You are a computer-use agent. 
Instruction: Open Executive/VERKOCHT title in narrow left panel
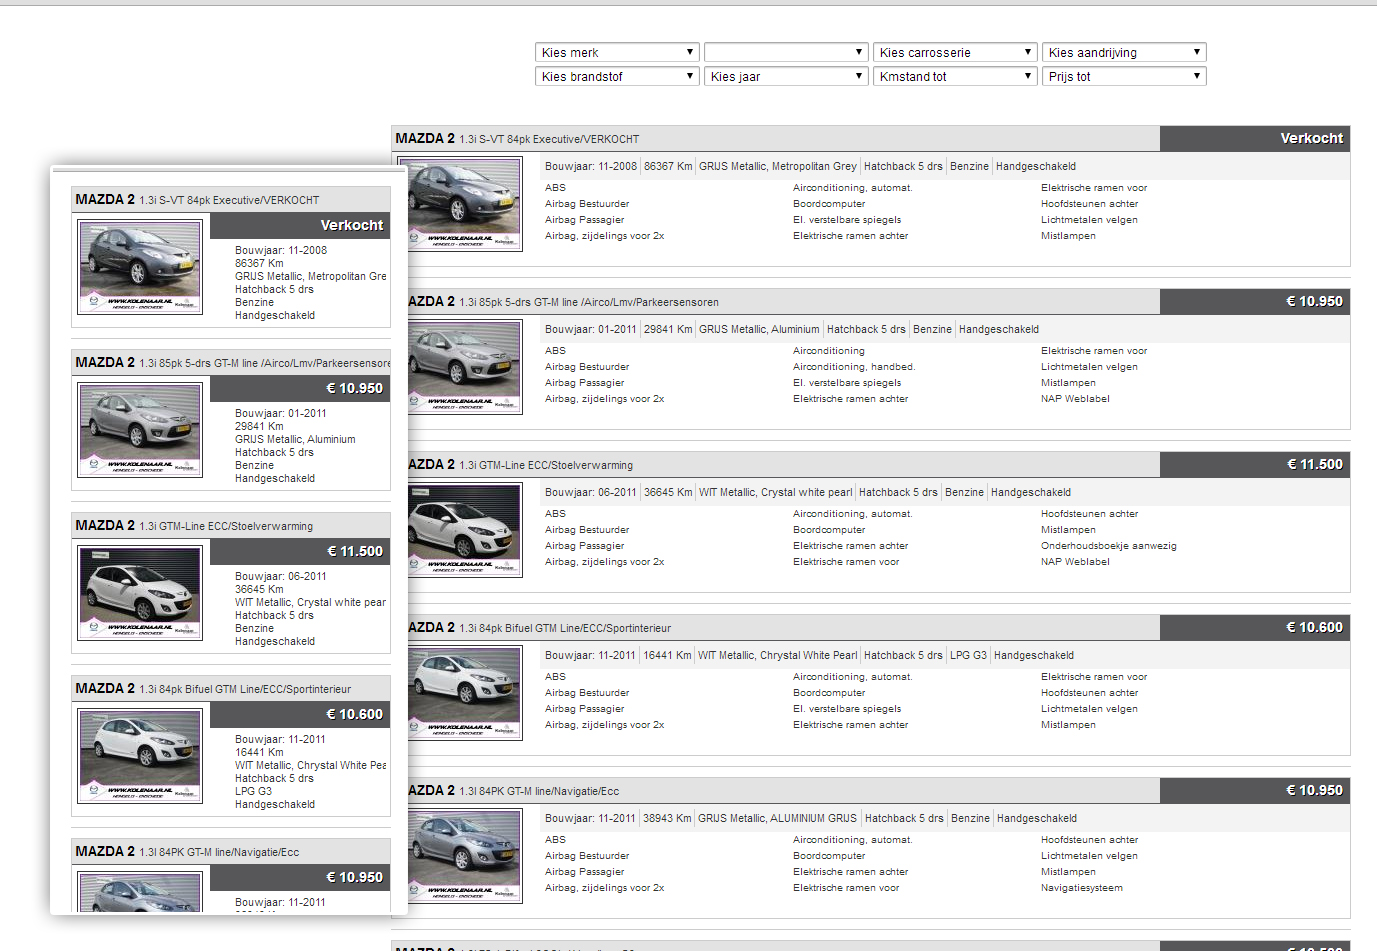197,200
